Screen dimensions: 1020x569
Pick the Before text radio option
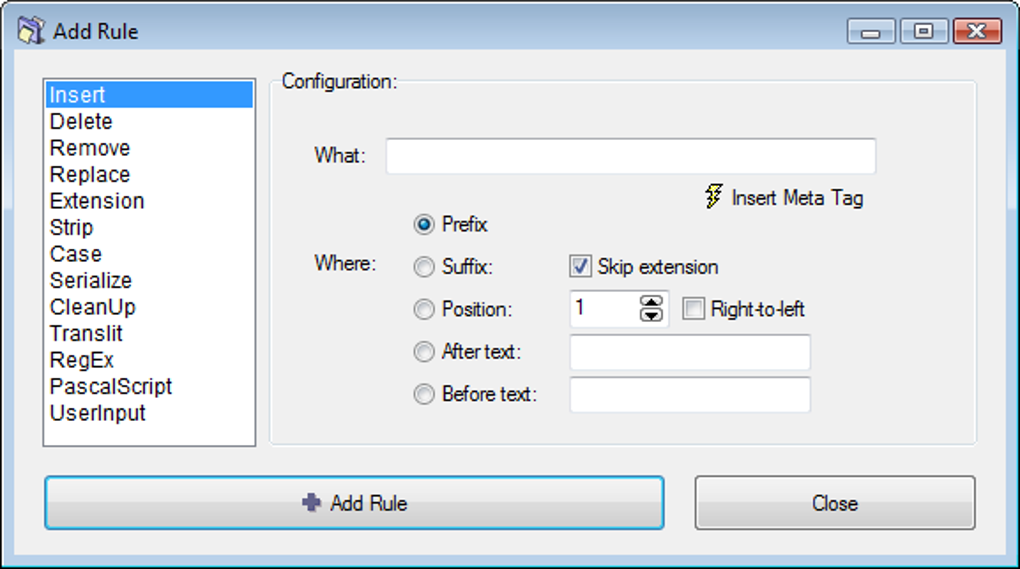424,394
